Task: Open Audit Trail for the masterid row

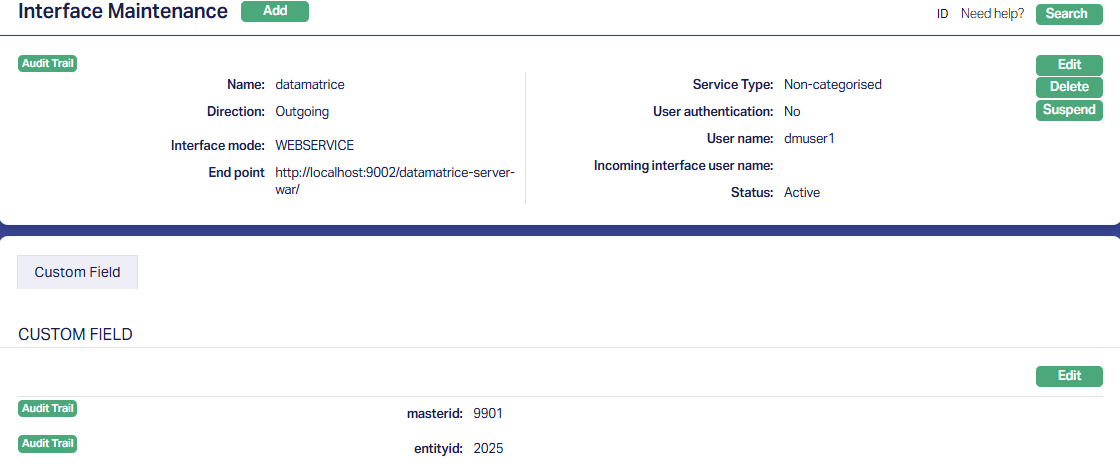Action: (48, 408)
